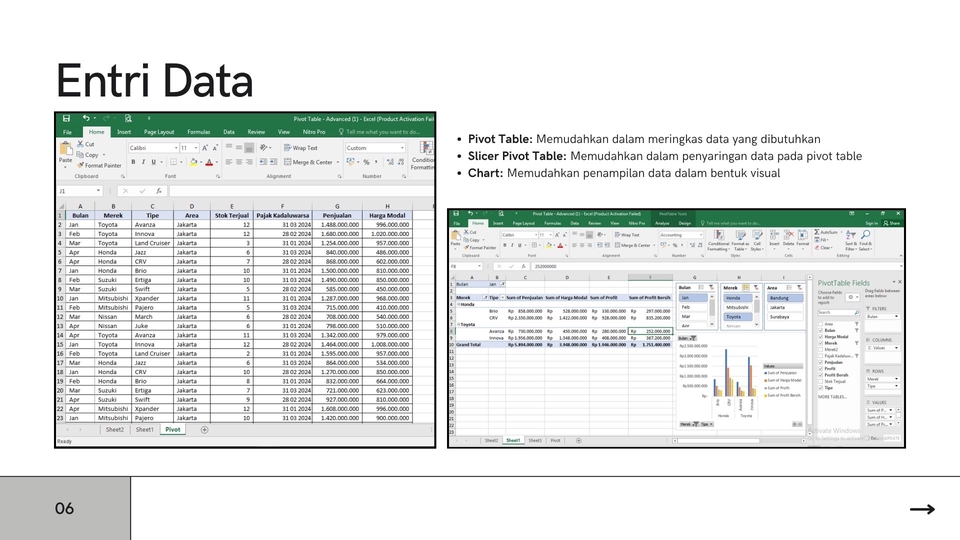Screen dimensions: 960x540
Task: Click Share button in right Excel
Action: pos(891,223)
